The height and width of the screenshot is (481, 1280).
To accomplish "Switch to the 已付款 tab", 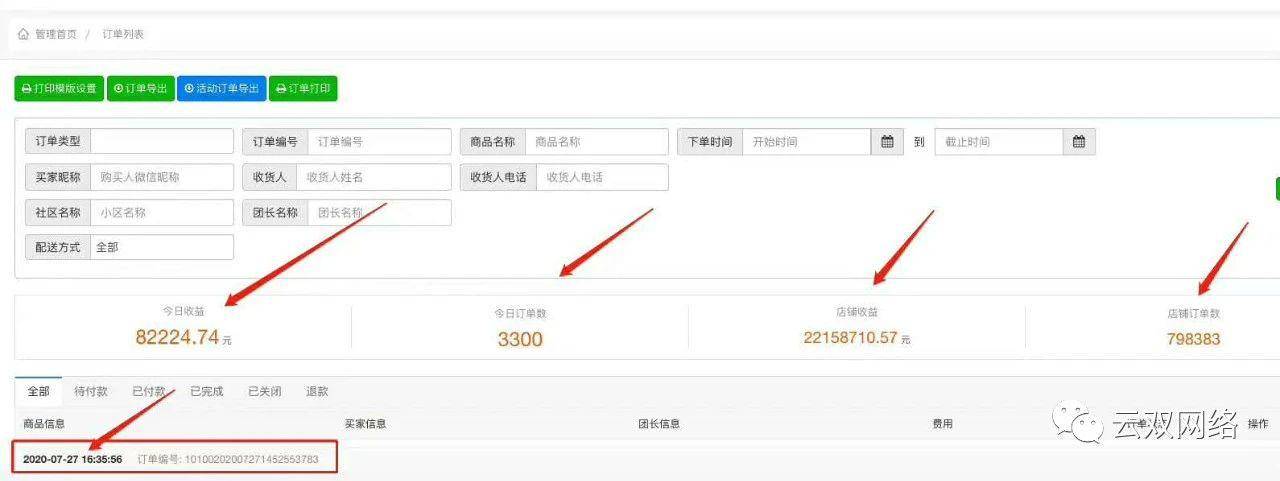I will pos(149,391).
